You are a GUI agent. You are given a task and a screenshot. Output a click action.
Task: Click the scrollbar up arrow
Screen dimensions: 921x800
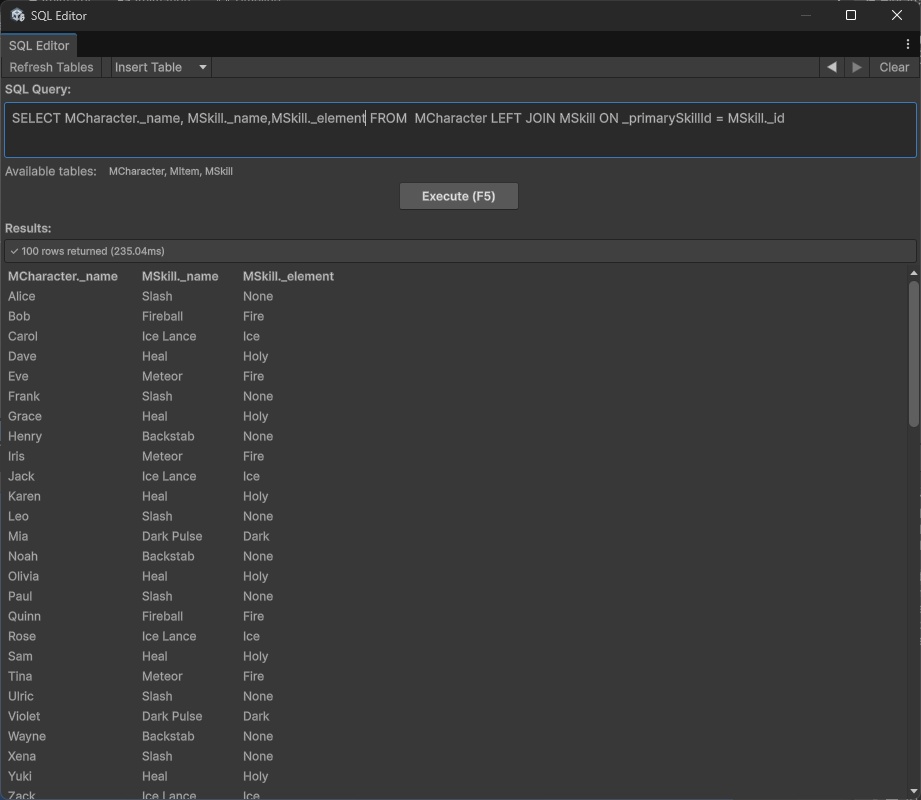[913, 273]
